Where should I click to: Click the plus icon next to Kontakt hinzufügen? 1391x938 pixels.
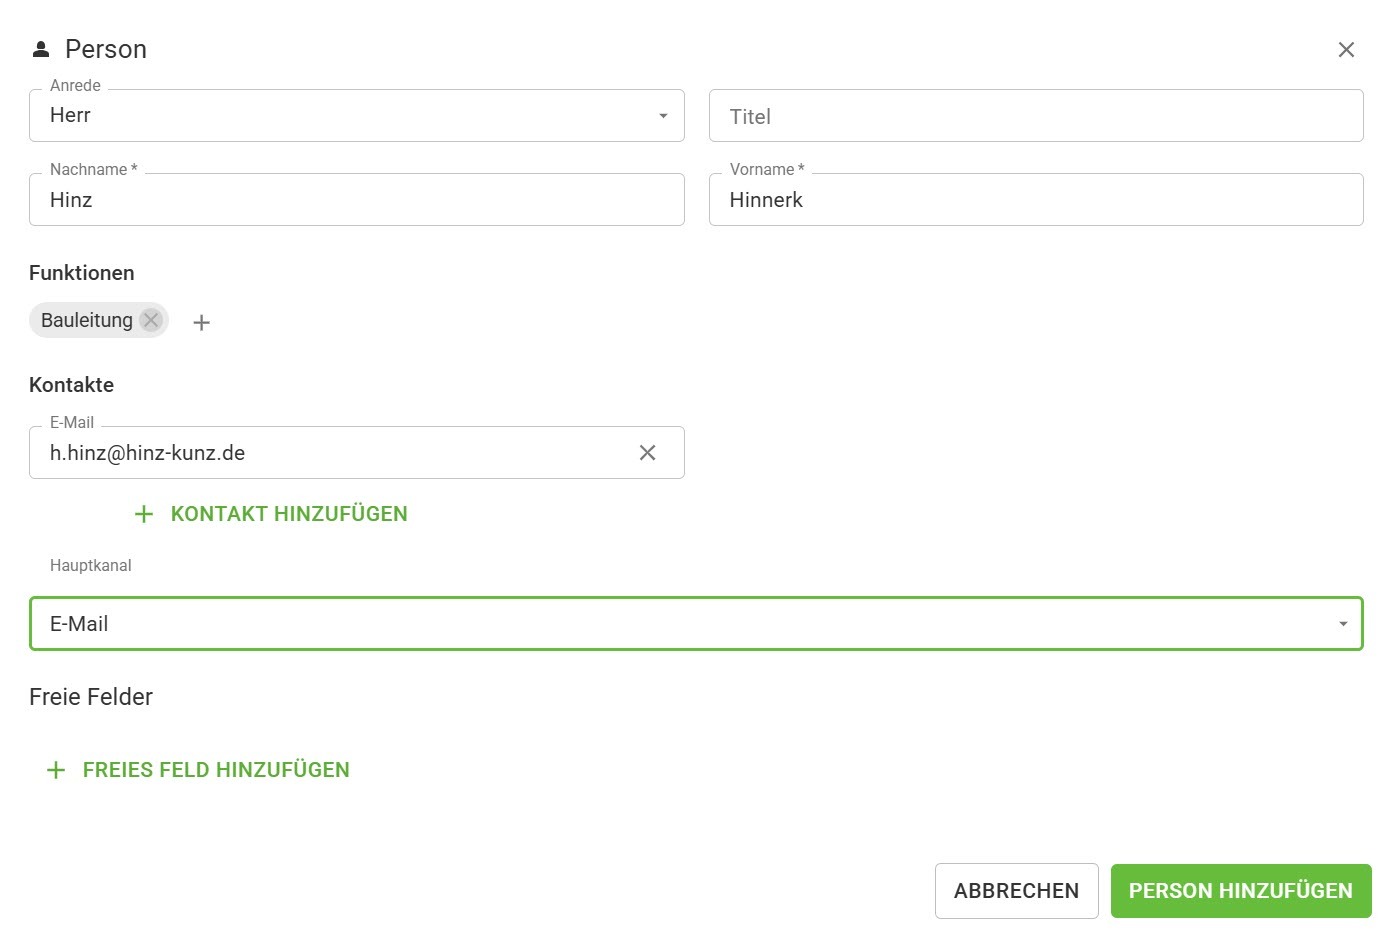[x=144, y=514]
